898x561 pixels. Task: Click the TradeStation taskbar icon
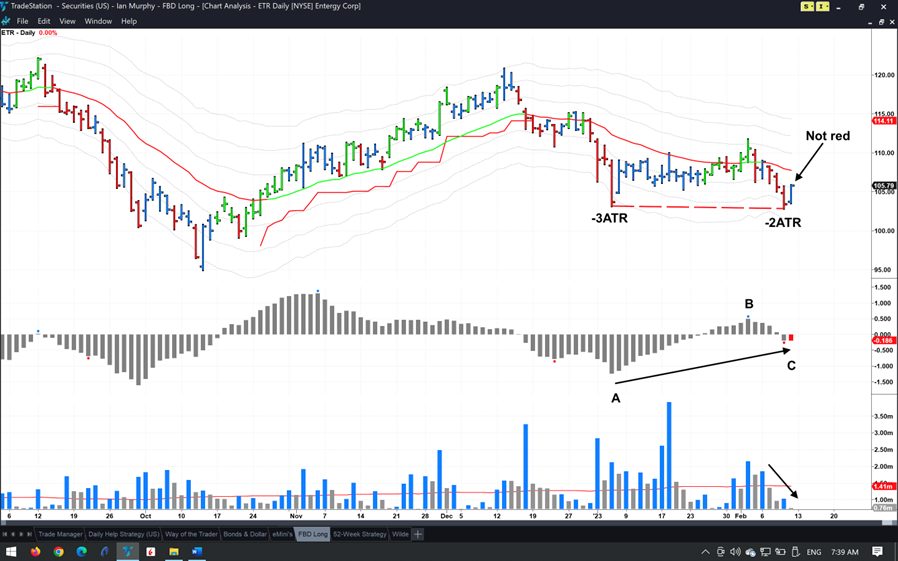click(128, 552)
